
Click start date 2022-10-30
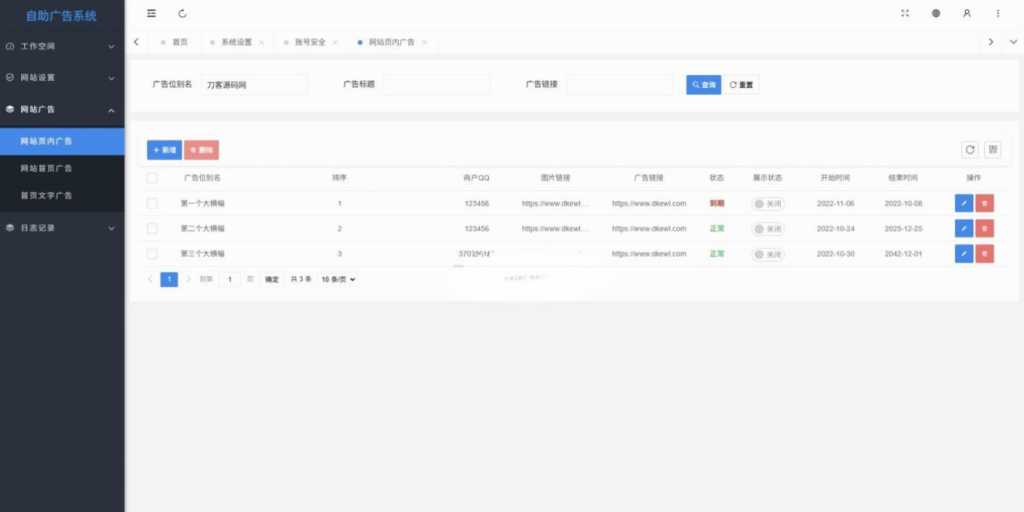835,254
